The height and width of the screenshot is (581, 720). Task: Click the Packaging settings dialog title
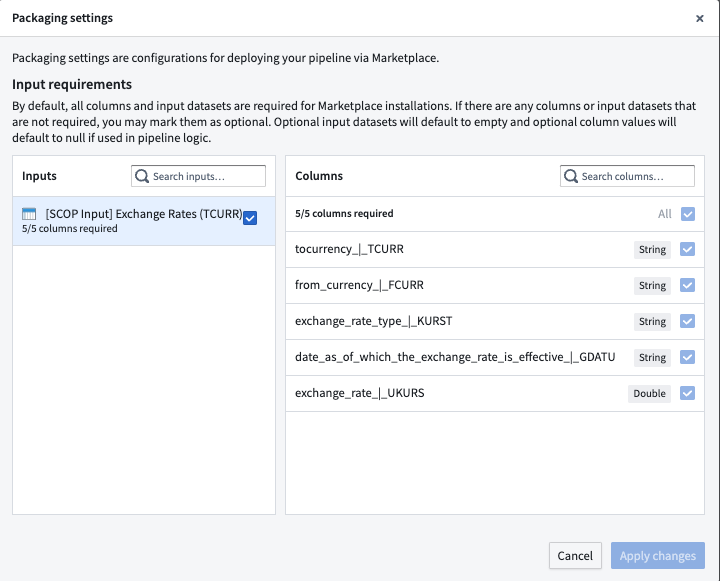coord(62,18)
